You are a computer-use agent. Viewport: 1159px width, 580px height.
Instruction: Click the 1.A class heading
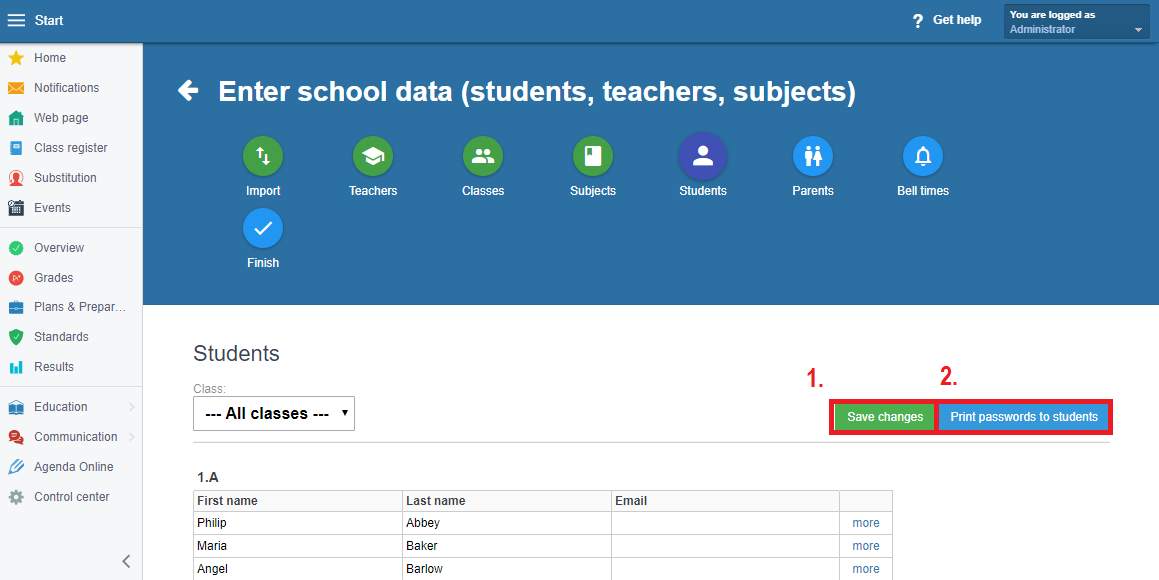208,478
